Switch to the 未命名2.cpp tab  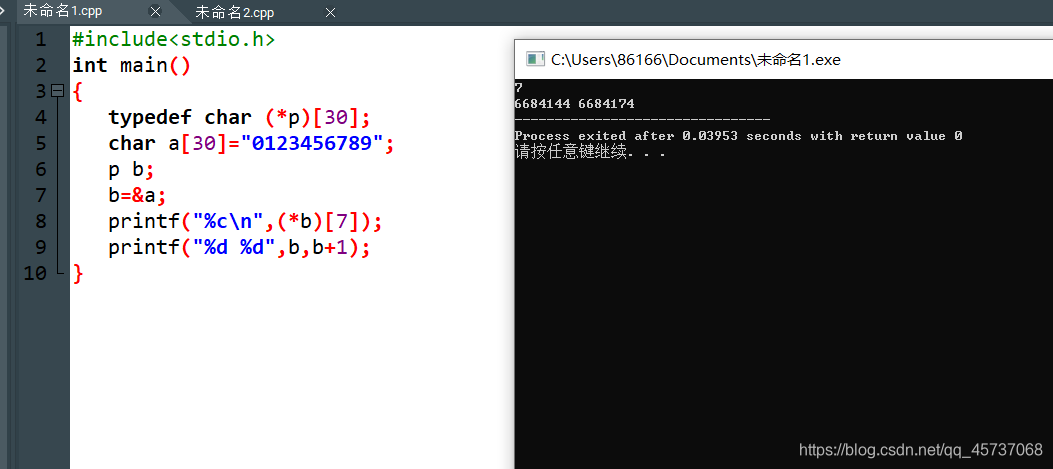point(234,13)
